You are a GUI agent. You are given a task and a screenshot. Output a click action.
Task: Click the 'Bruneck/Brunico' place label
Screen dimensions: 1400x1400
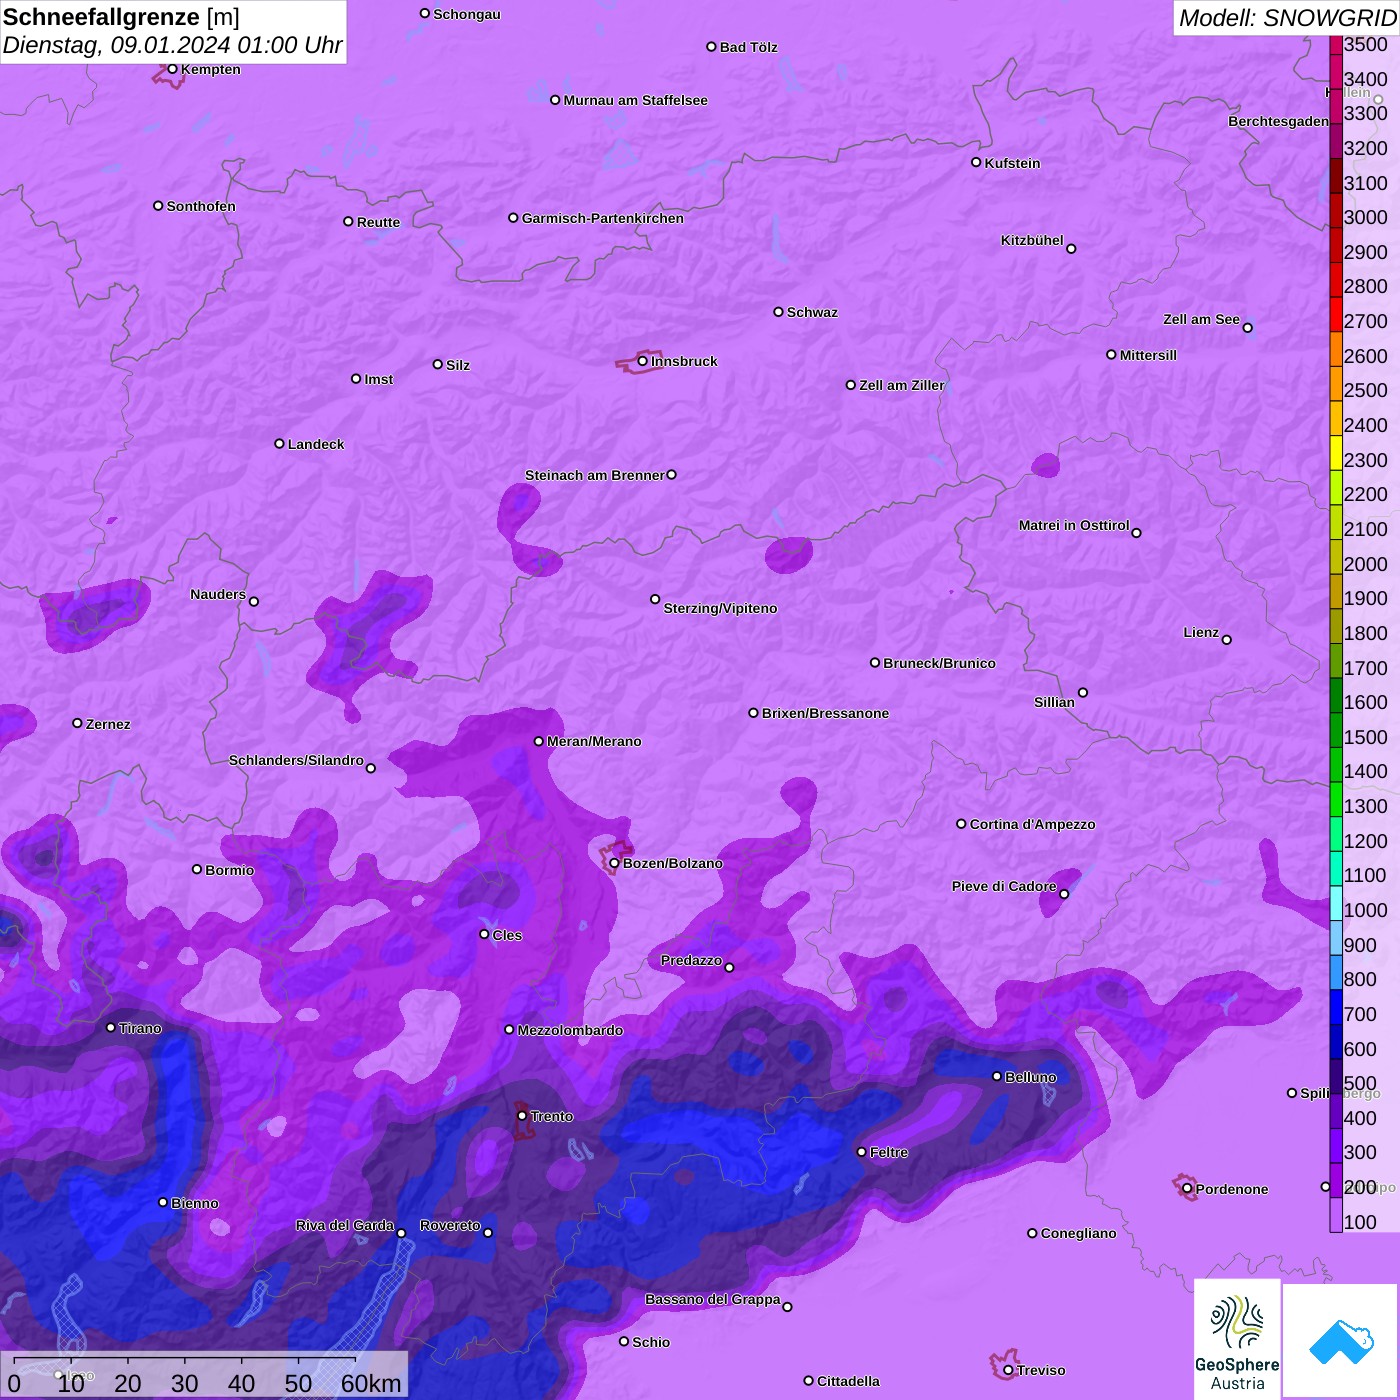pyautogui.click(x=939, y=663)
